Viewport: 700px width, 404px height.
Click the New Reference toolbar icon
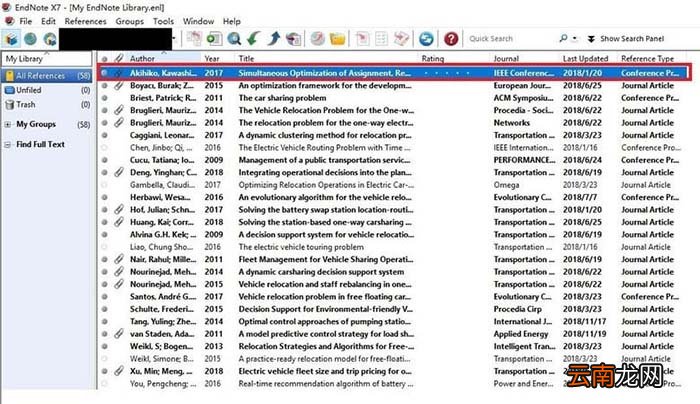pos(214,39)
